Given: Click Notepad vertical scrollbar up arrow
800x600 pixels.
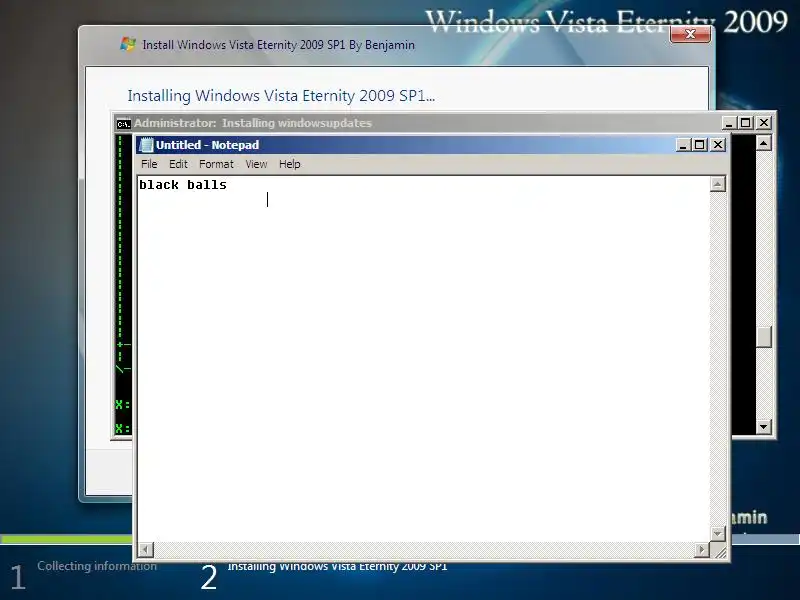Looking at the screenshot, I should coord(717,184).
